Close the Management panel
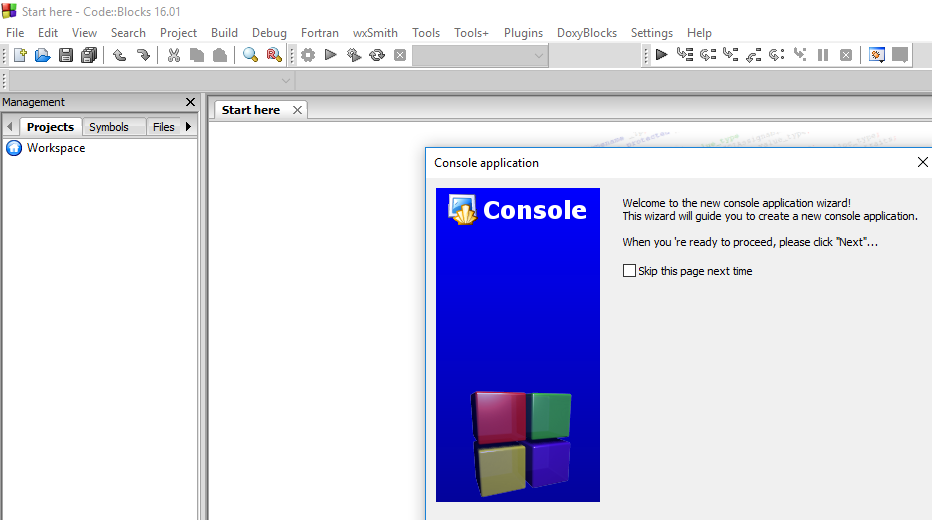Image resolution: width=932 pixels, height=520 pixels. (190, 102)
